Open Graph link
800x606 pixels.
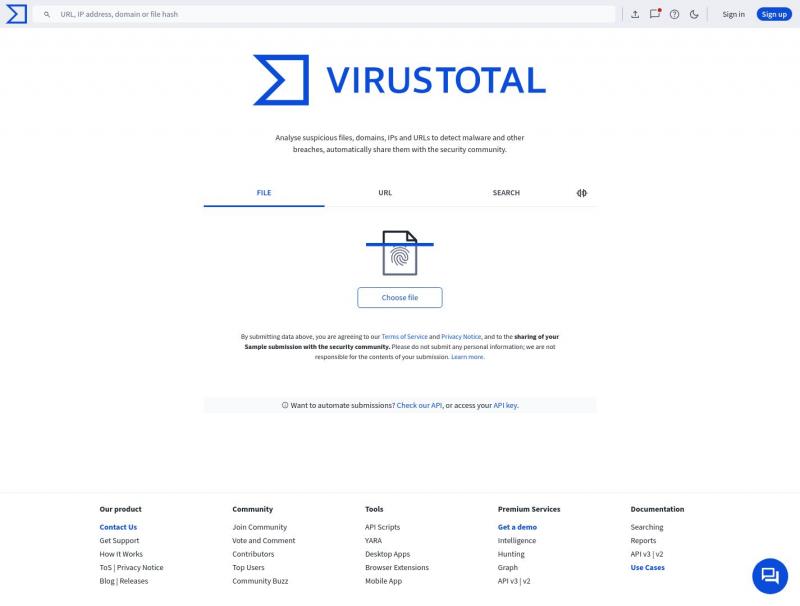click(508, 568)
